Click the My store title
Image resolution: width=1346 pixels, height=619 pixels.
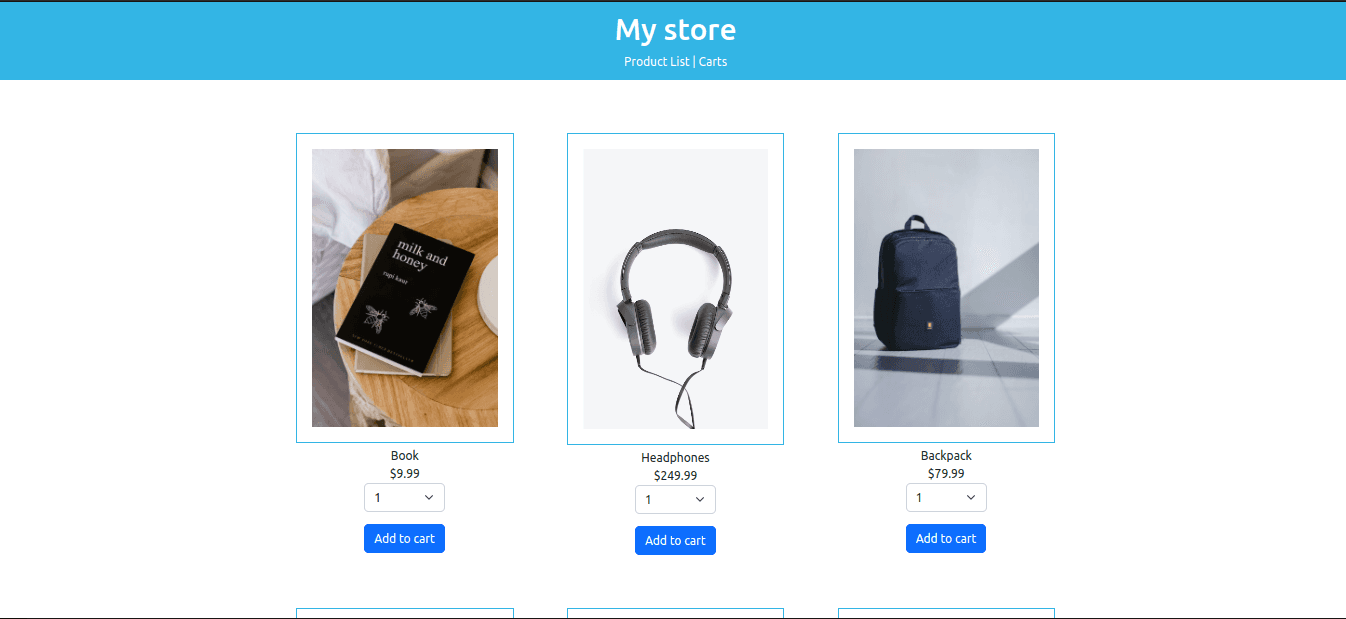675,30
